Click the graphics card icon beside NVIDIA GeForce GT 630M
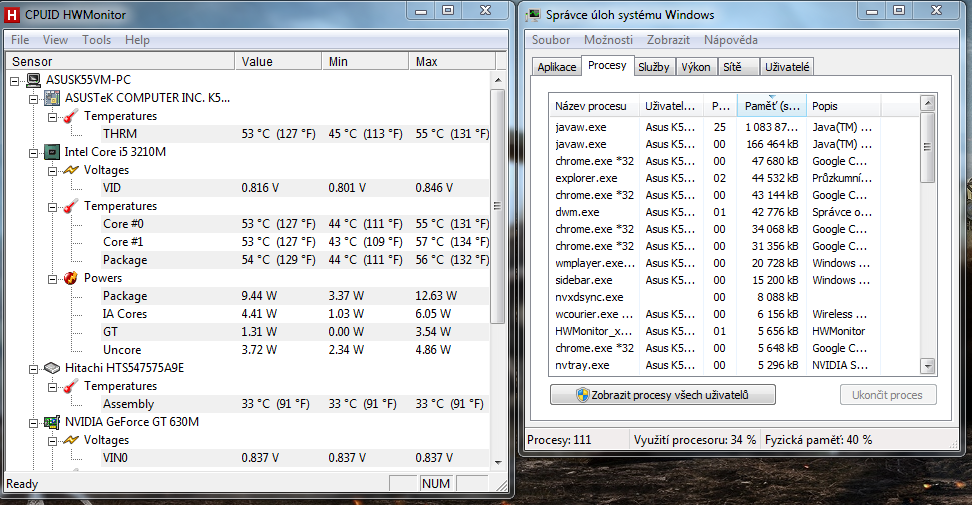The image size is (972, 505). pos(52,422)
